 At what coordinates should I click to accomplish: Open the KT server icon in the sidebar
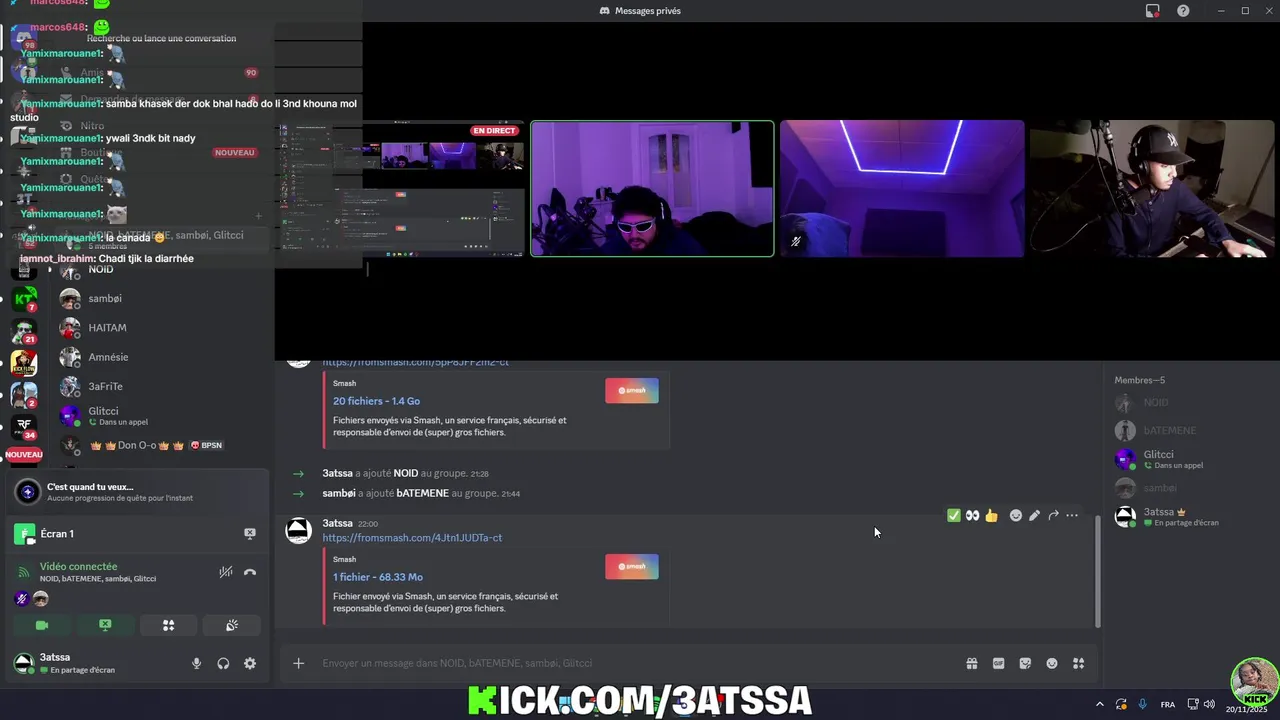click(24, 298)
